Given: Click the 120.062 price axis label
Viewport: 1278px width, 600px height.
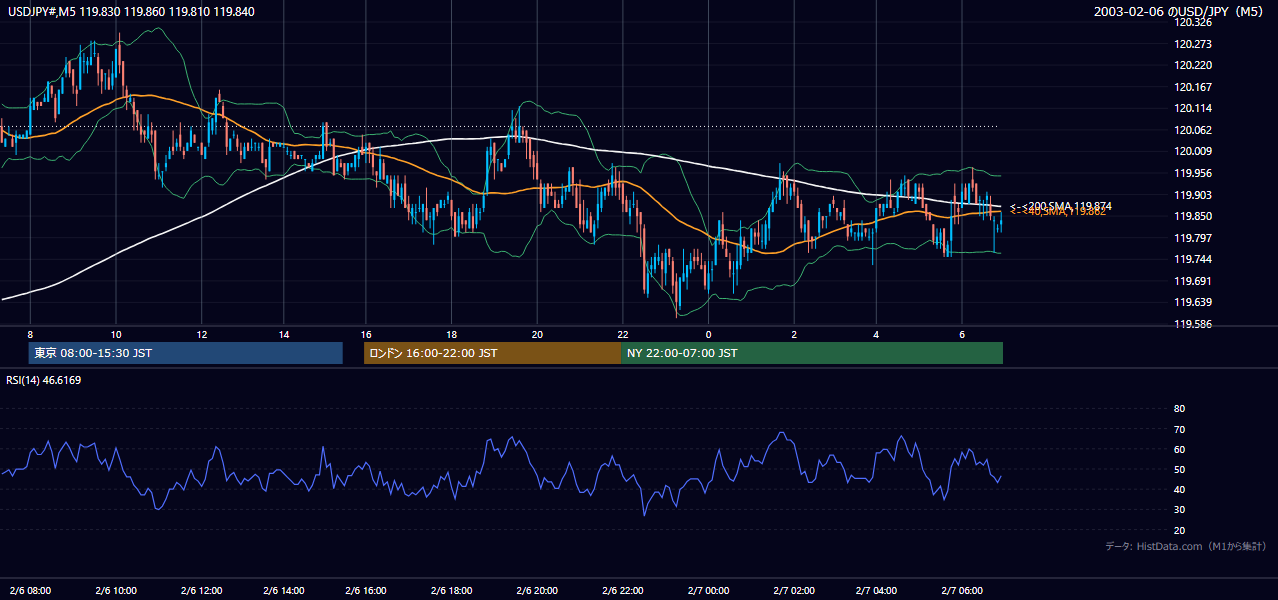Looking at the screenshot, I should tap(1194, 130).
